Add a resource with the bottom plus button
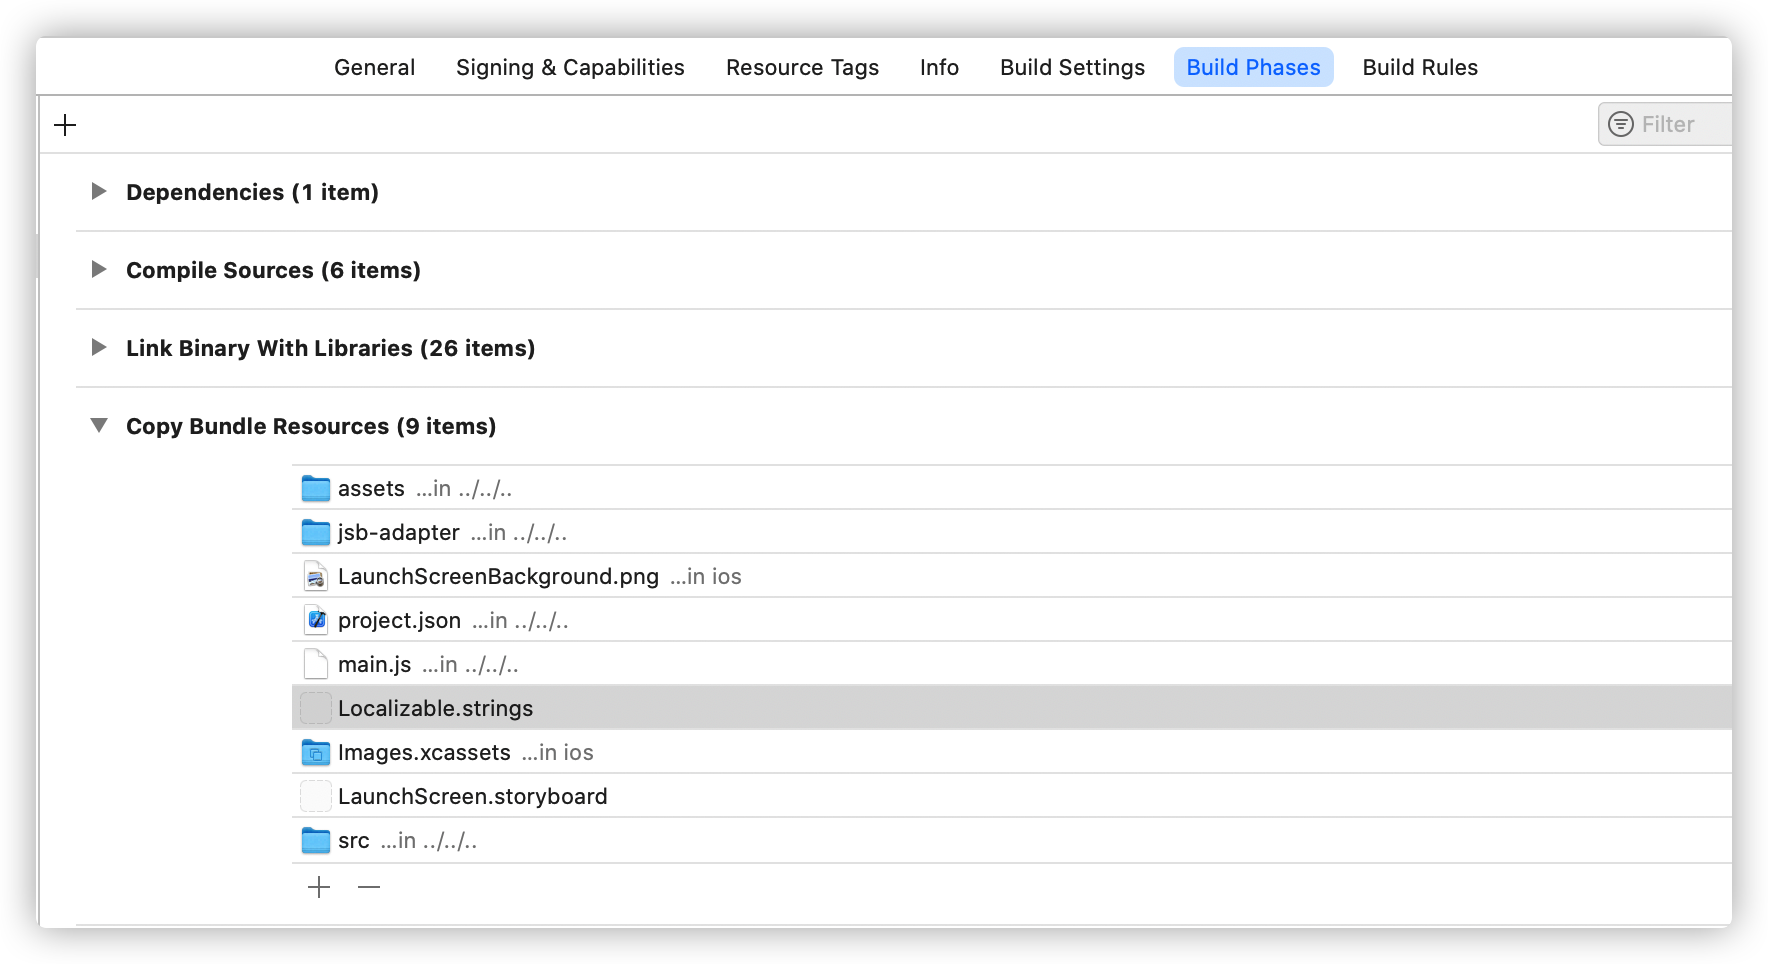This screenshot has height=964, width=1768. 319,887
